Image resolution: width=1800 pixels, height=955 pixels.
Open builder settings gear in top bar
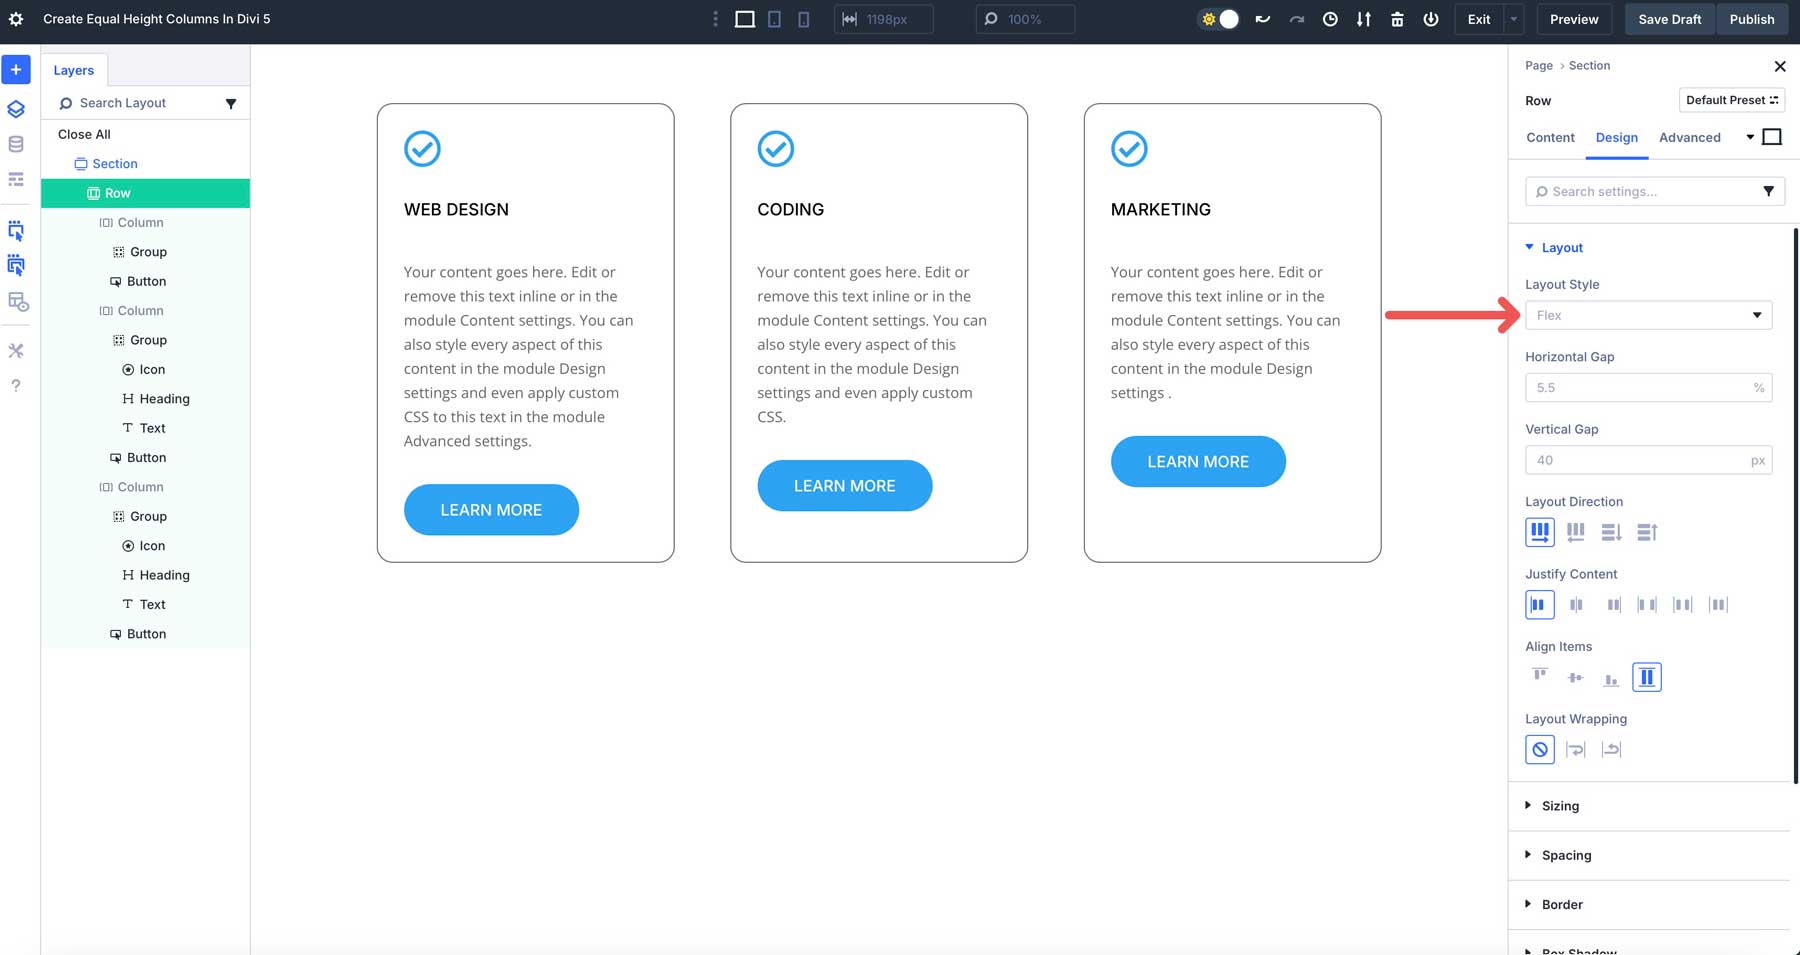click(x=16, y=19)
